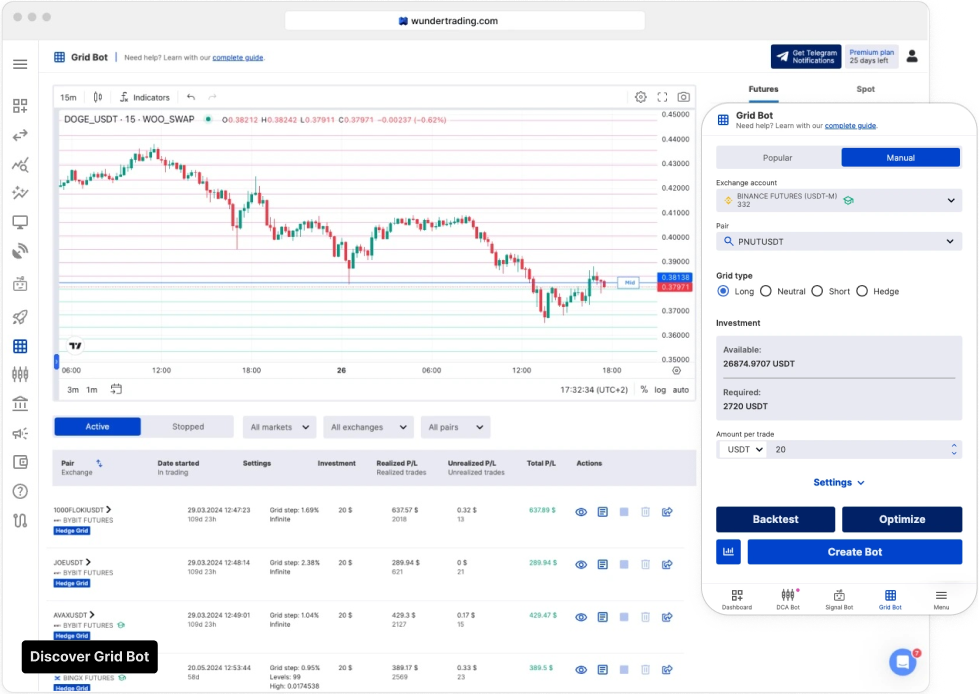Open the All markets dropdown

tap(279, 427)
